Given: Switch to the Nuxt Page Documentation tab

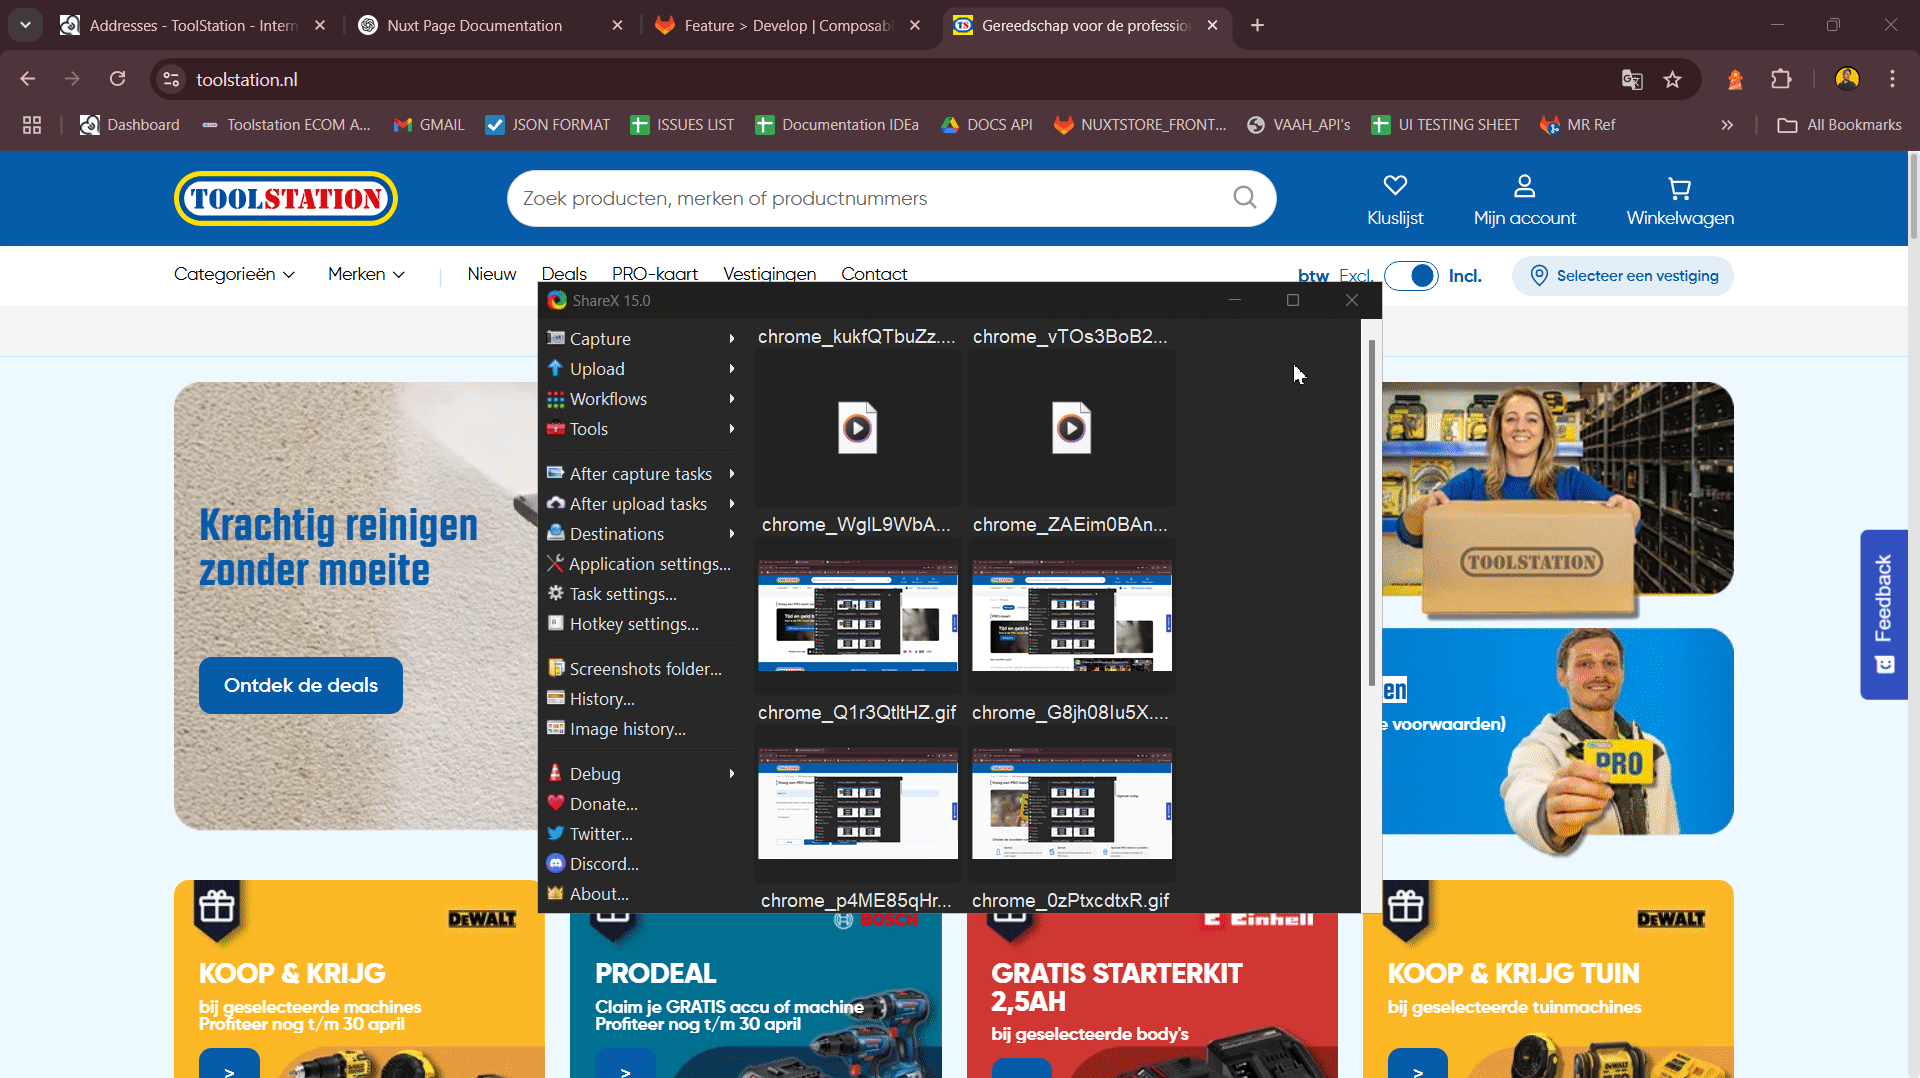Looking at the screenshot, I should tap(475, 26).
